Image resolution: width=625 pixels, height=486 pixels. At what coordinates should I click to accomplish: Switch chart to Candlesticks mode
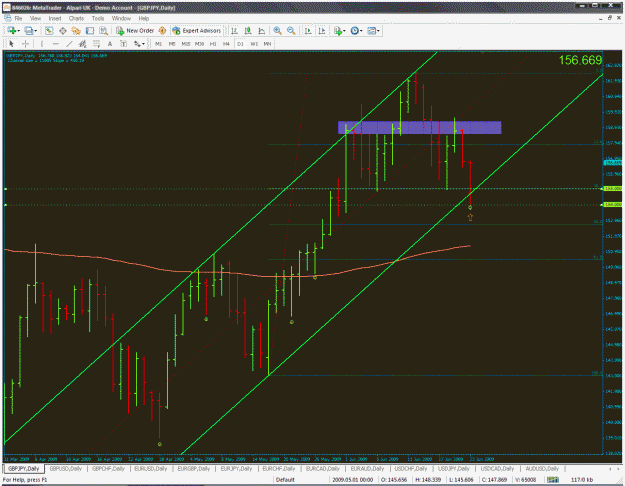pos(248,31)
